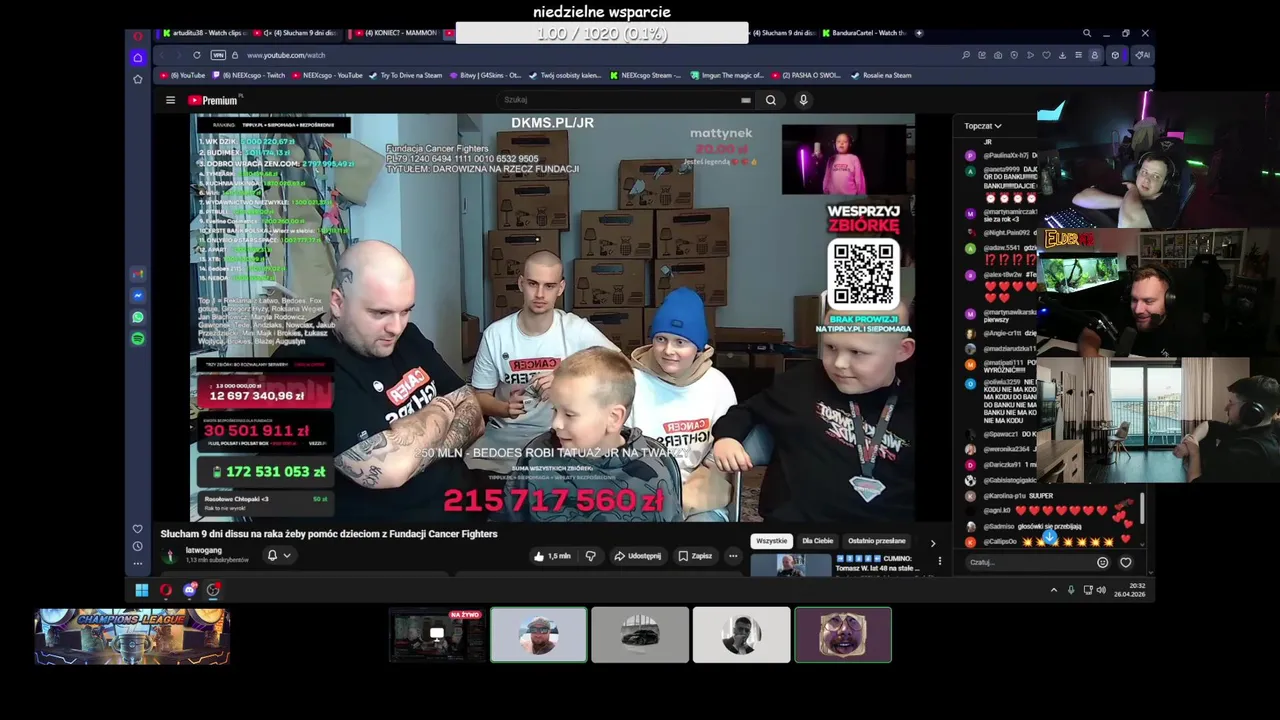
Task: Switch to artuditu38 Watch clips tab
Action: tap(205, 33)
